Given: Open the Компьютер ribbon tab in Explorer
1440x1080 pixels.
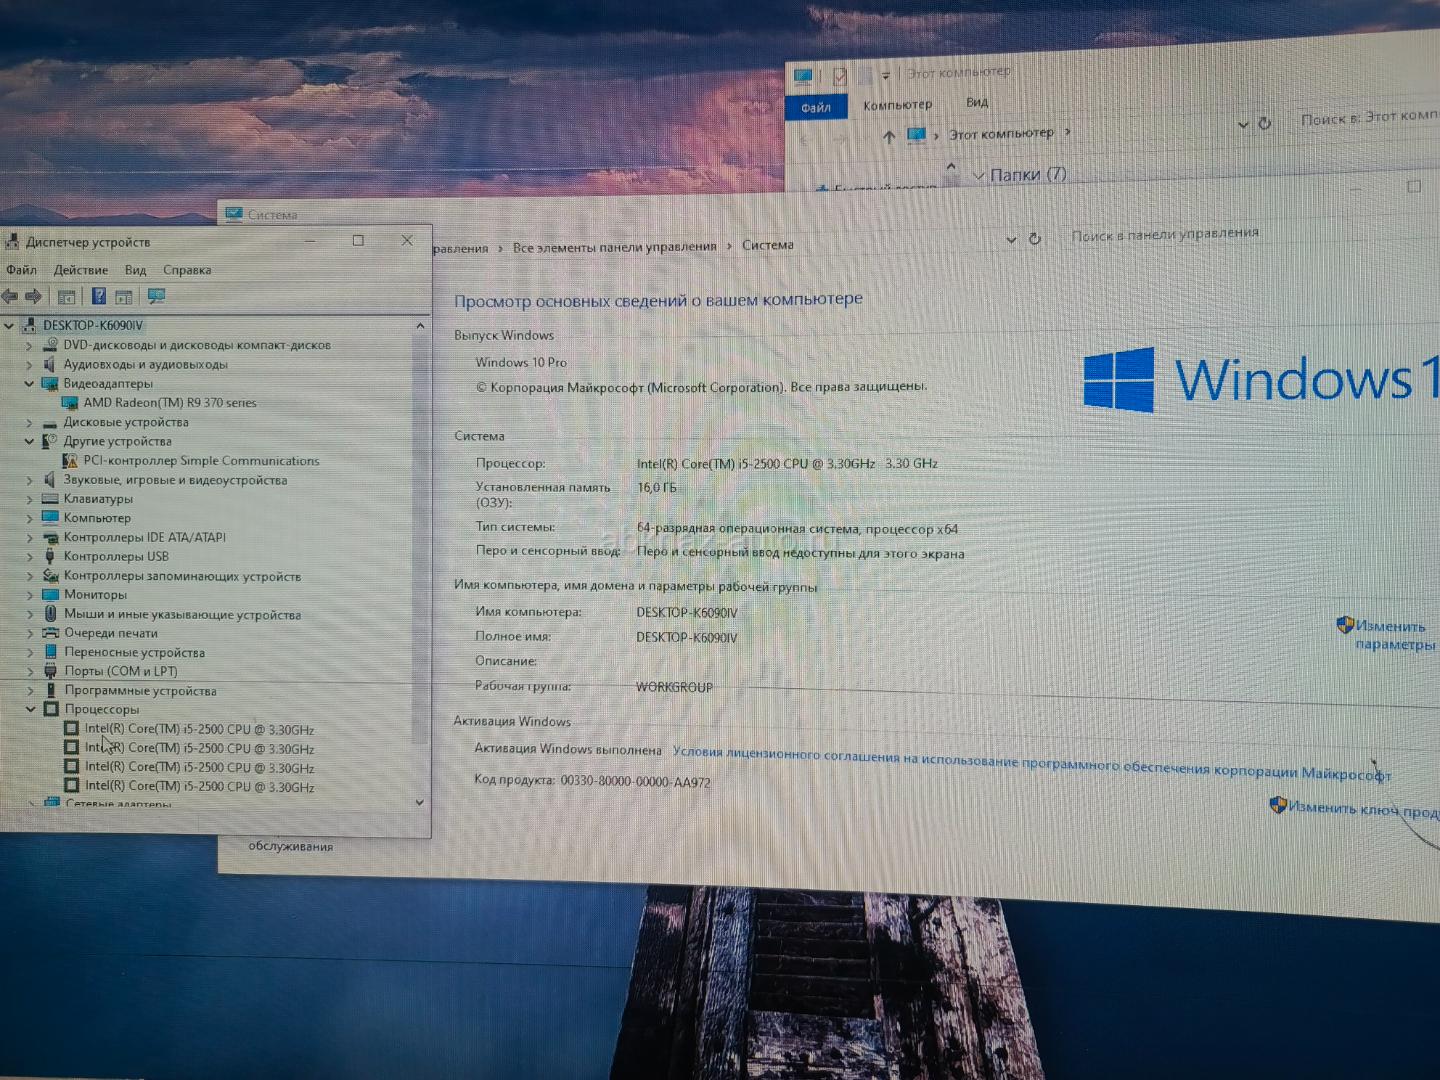Looking at the screenshot, I should tap(897, 105).
